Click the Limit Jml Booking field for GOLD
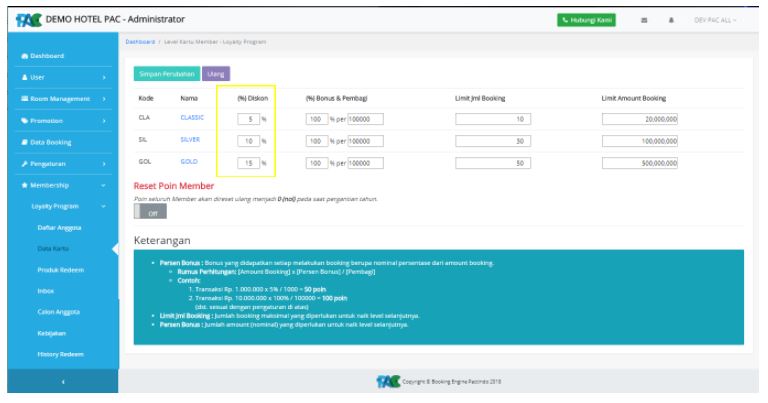The image size is (768, 403). coord(493,163)
